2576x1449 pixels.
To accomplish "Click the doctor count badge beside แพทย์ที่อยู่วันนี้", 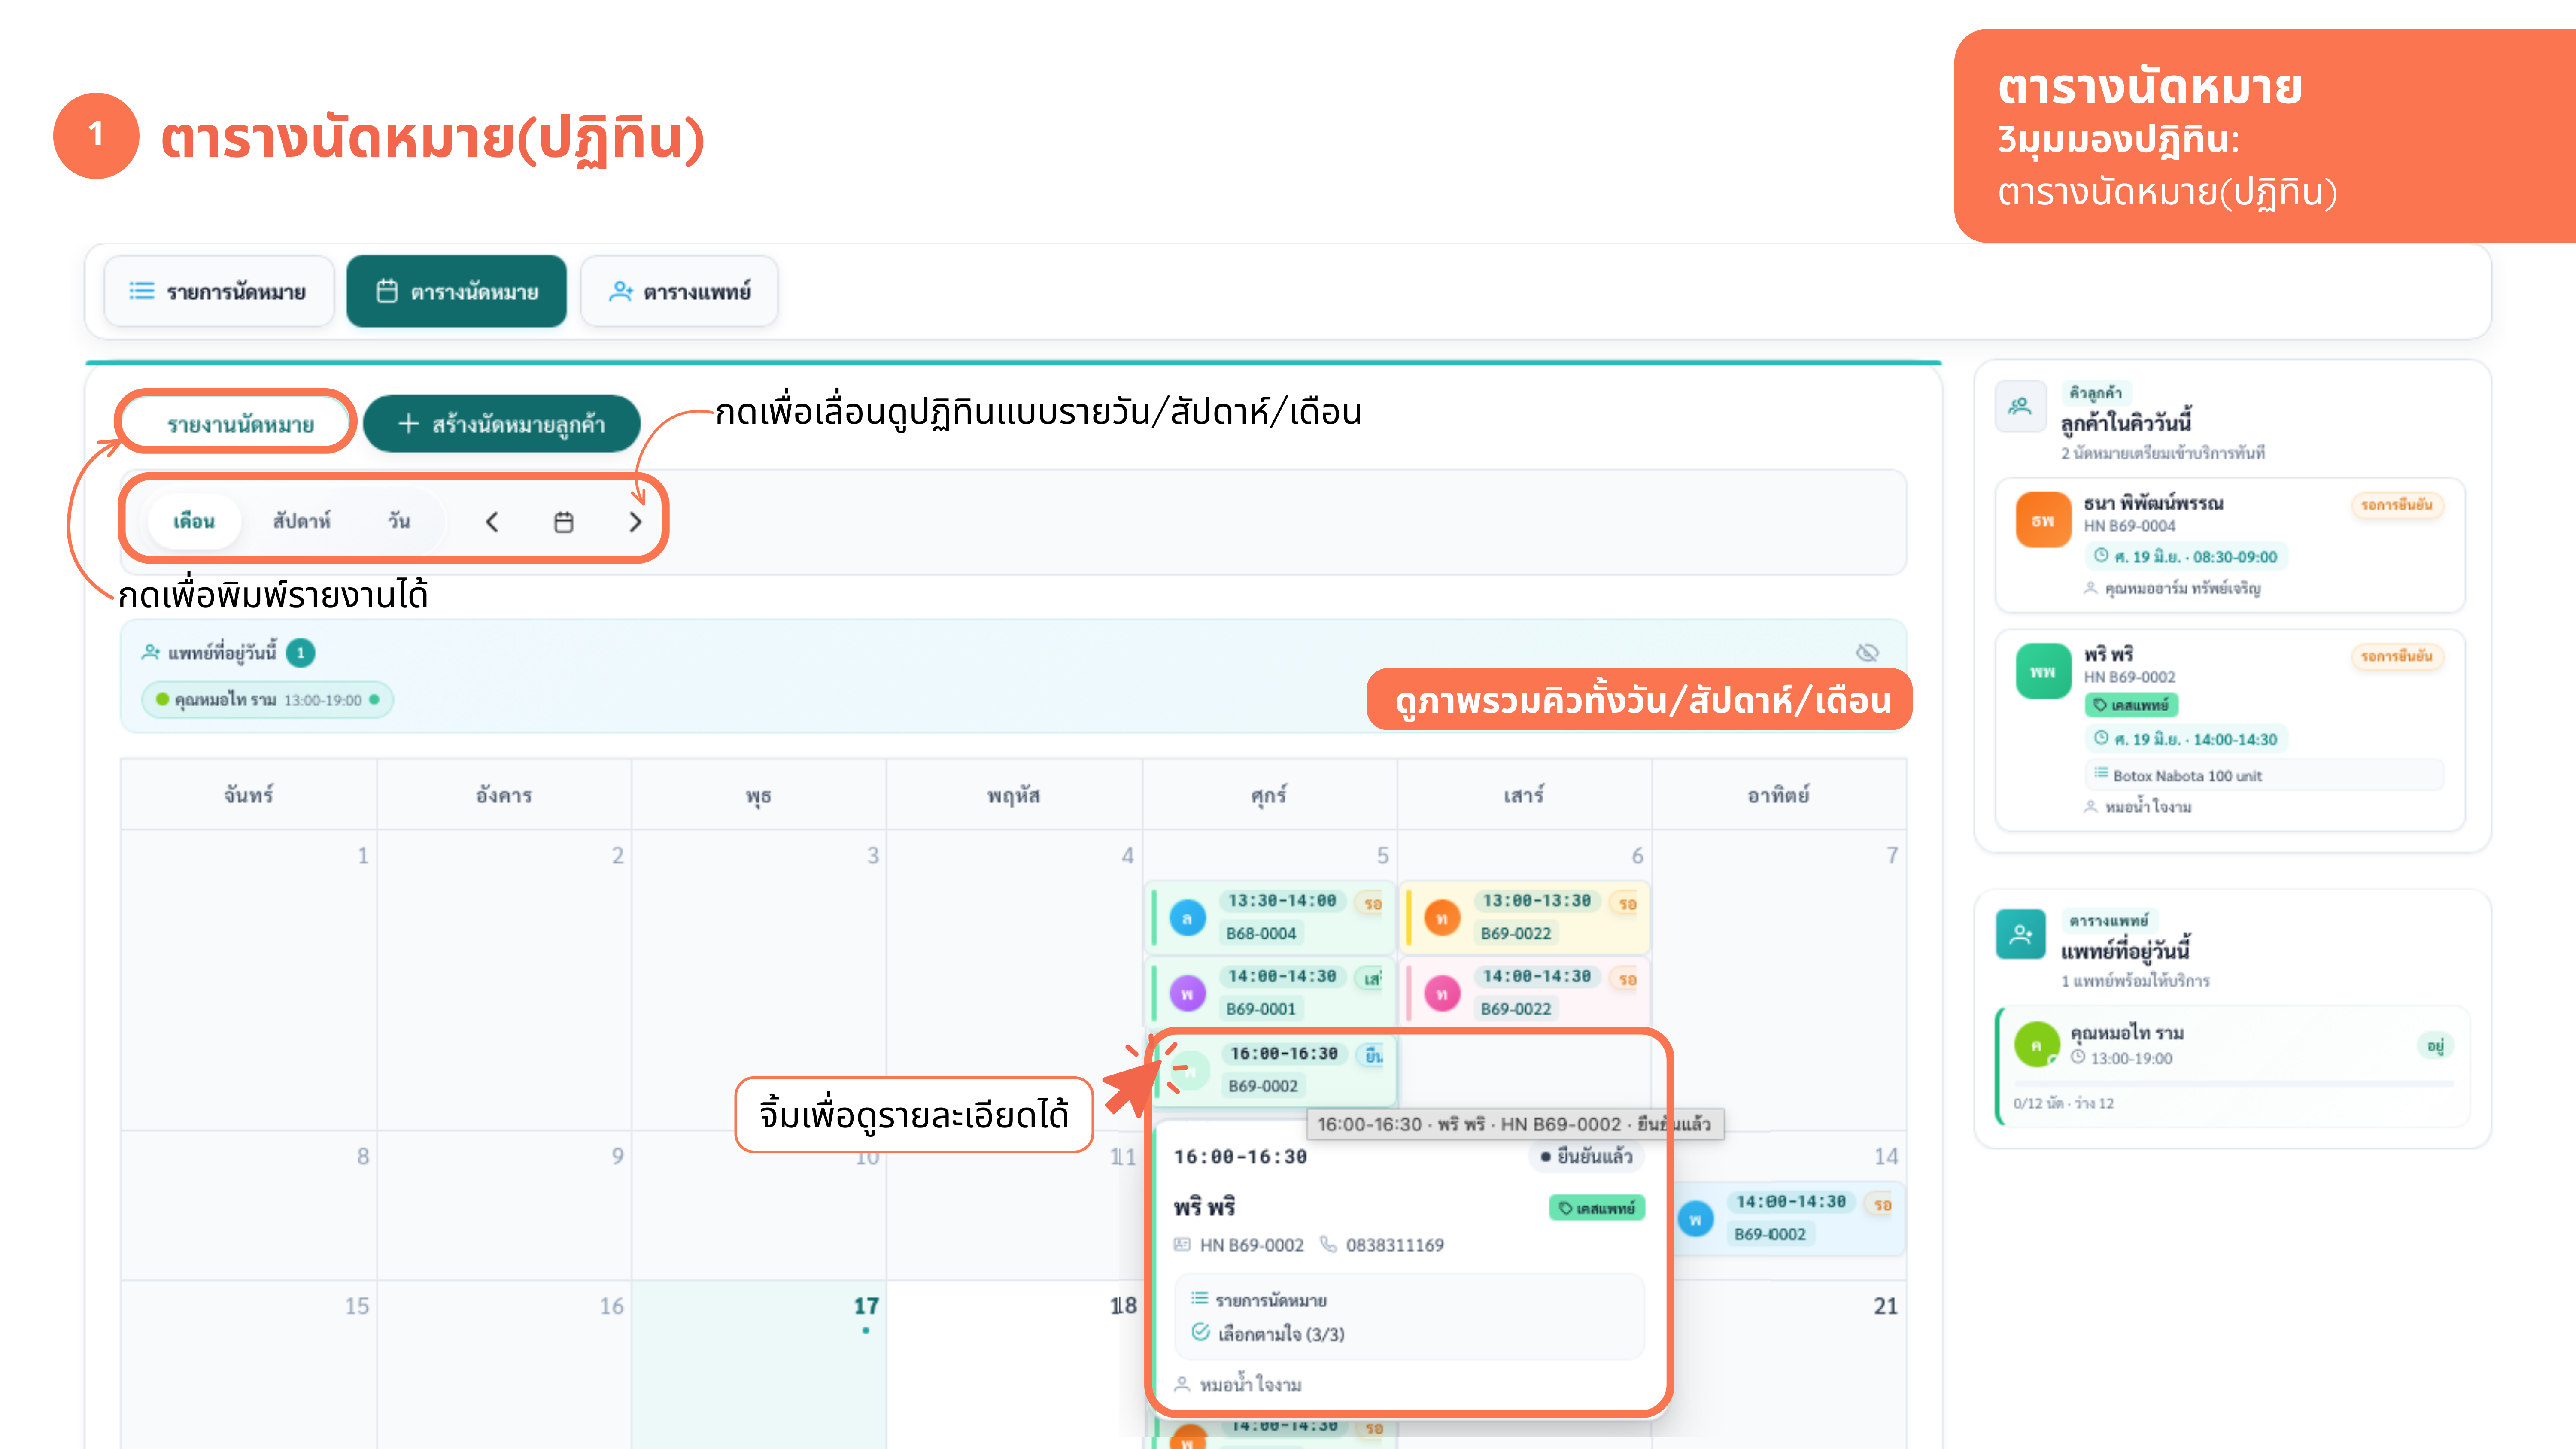I will (x=300, y=653).
